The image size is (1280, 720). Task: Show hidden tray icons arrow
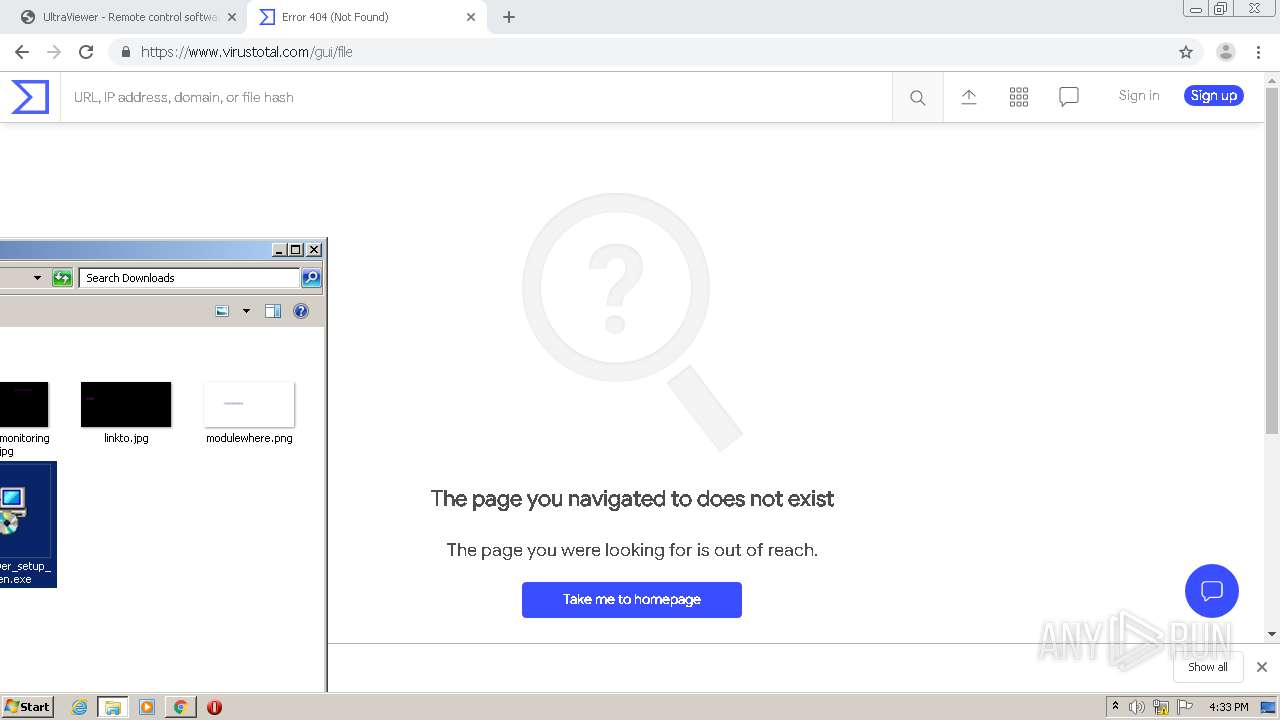(x=1115, y=706)
